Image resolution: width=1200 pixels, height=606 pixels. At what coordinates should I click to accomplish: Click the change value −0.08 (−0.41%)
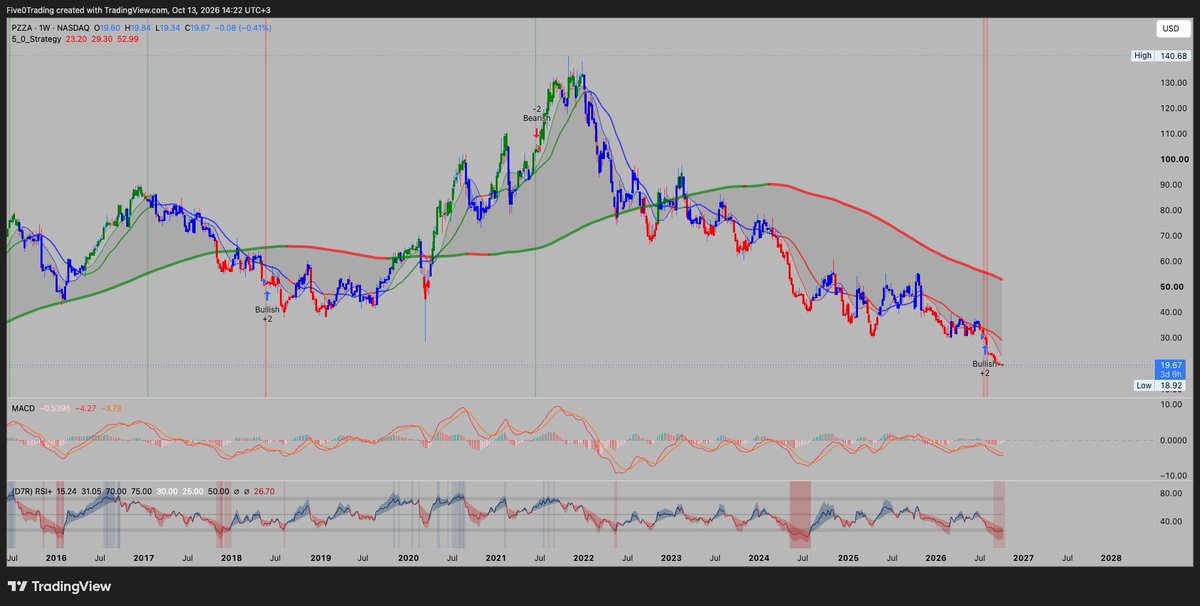241,29
